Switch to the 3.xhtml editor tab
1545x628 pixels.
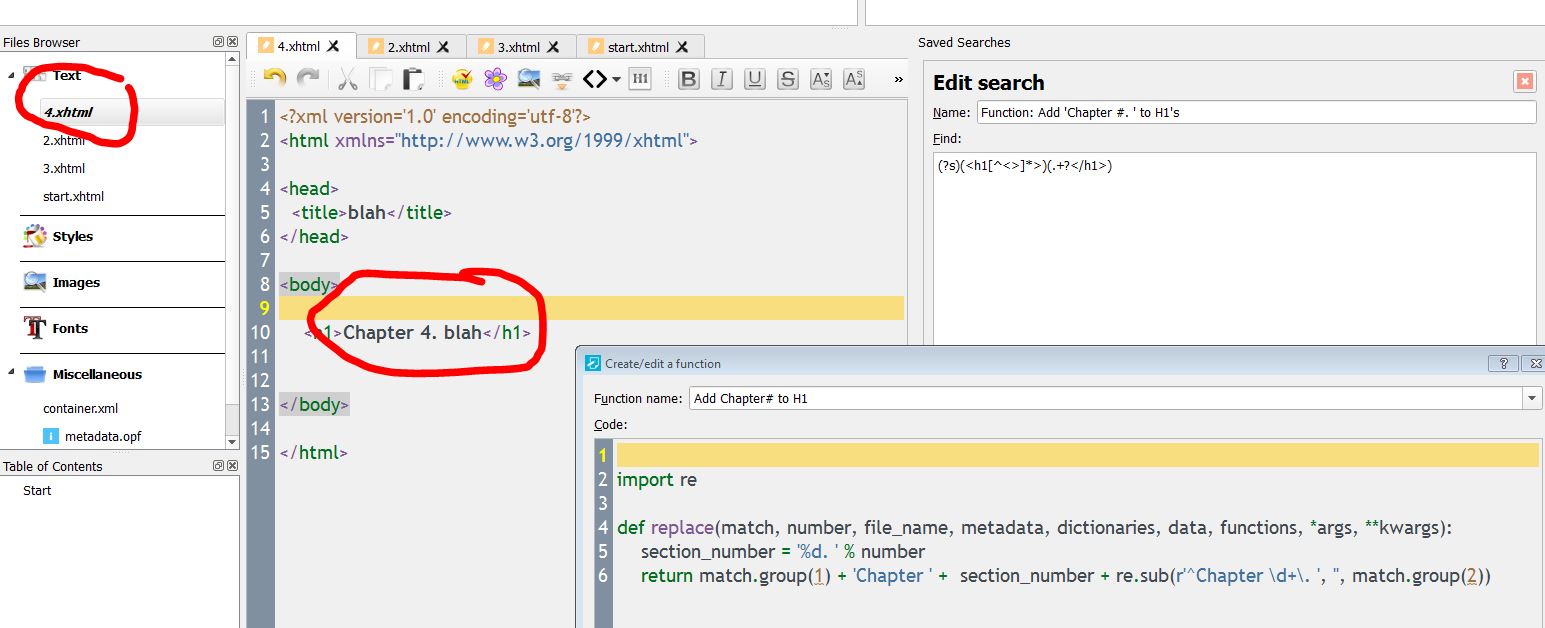(x=521, y=47)
